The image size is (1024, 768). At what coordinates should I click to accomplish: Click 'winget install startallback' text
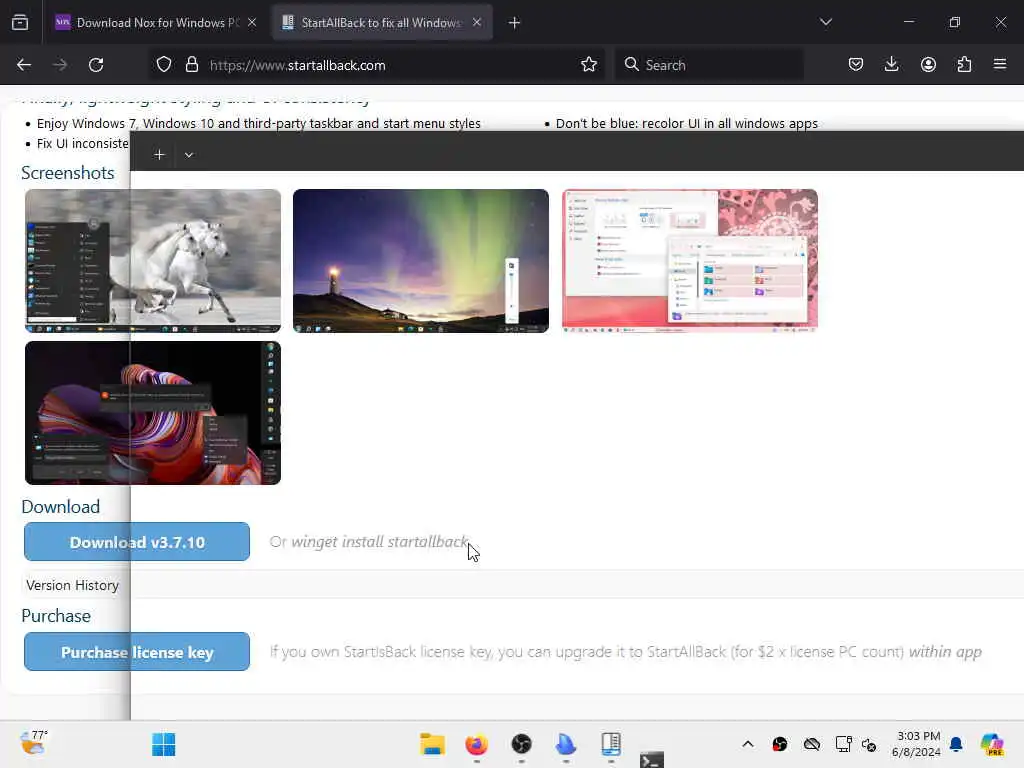(380, 542)
